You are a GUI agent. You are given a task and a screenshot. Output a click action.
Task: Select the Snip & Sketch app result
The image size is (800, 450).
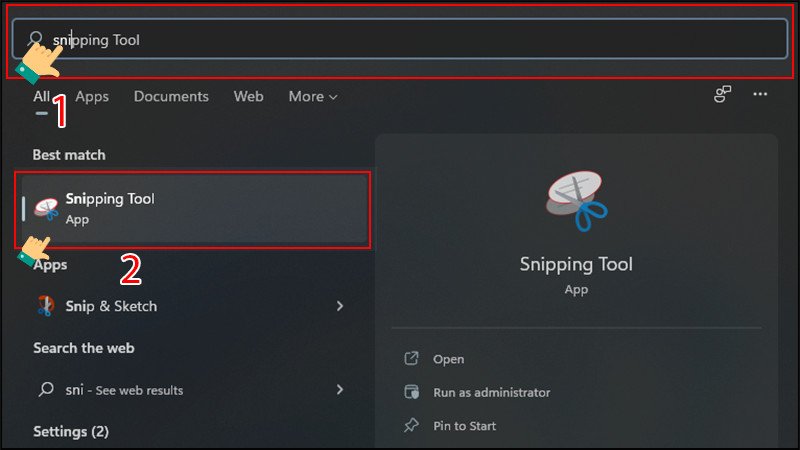190,306
